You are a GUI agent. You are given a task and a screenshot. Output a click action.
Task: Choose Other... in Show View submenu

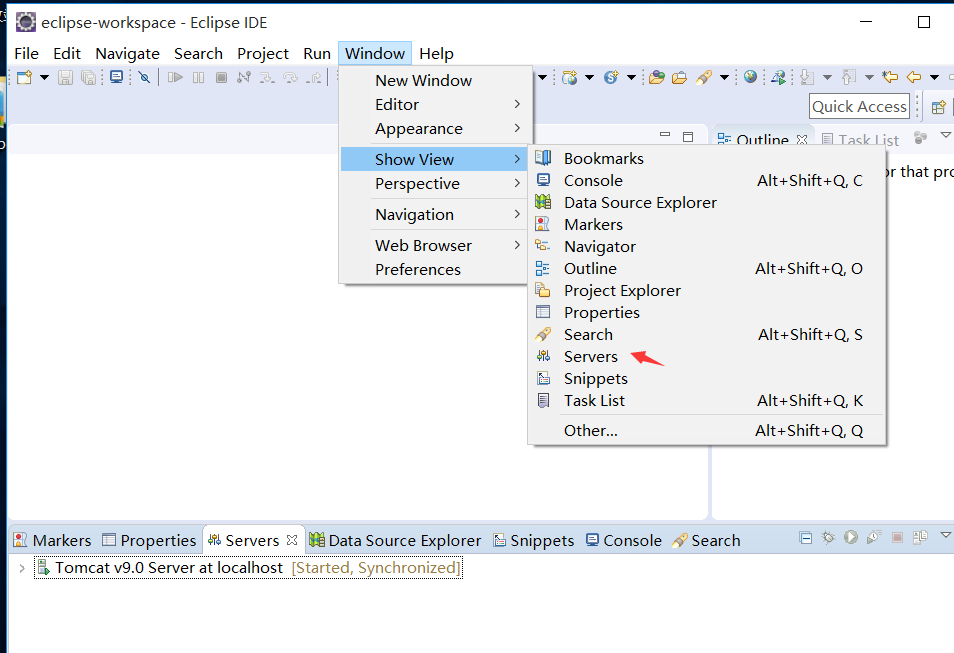pyautogui.click(x=707, y=431)
